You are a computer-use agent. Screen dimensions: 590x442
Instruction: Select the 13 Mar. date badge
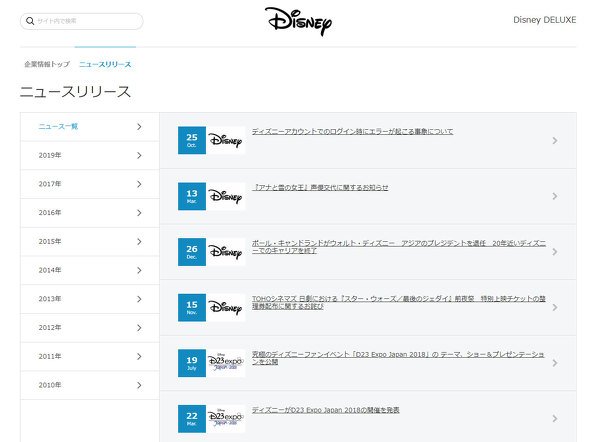click(x=192, y=196)
